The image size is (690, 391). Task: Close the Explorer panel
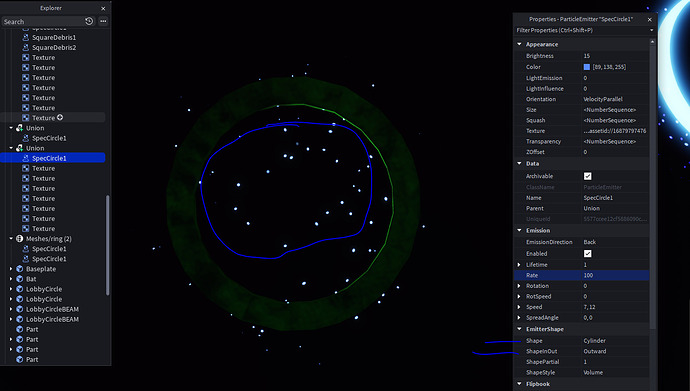103,8
